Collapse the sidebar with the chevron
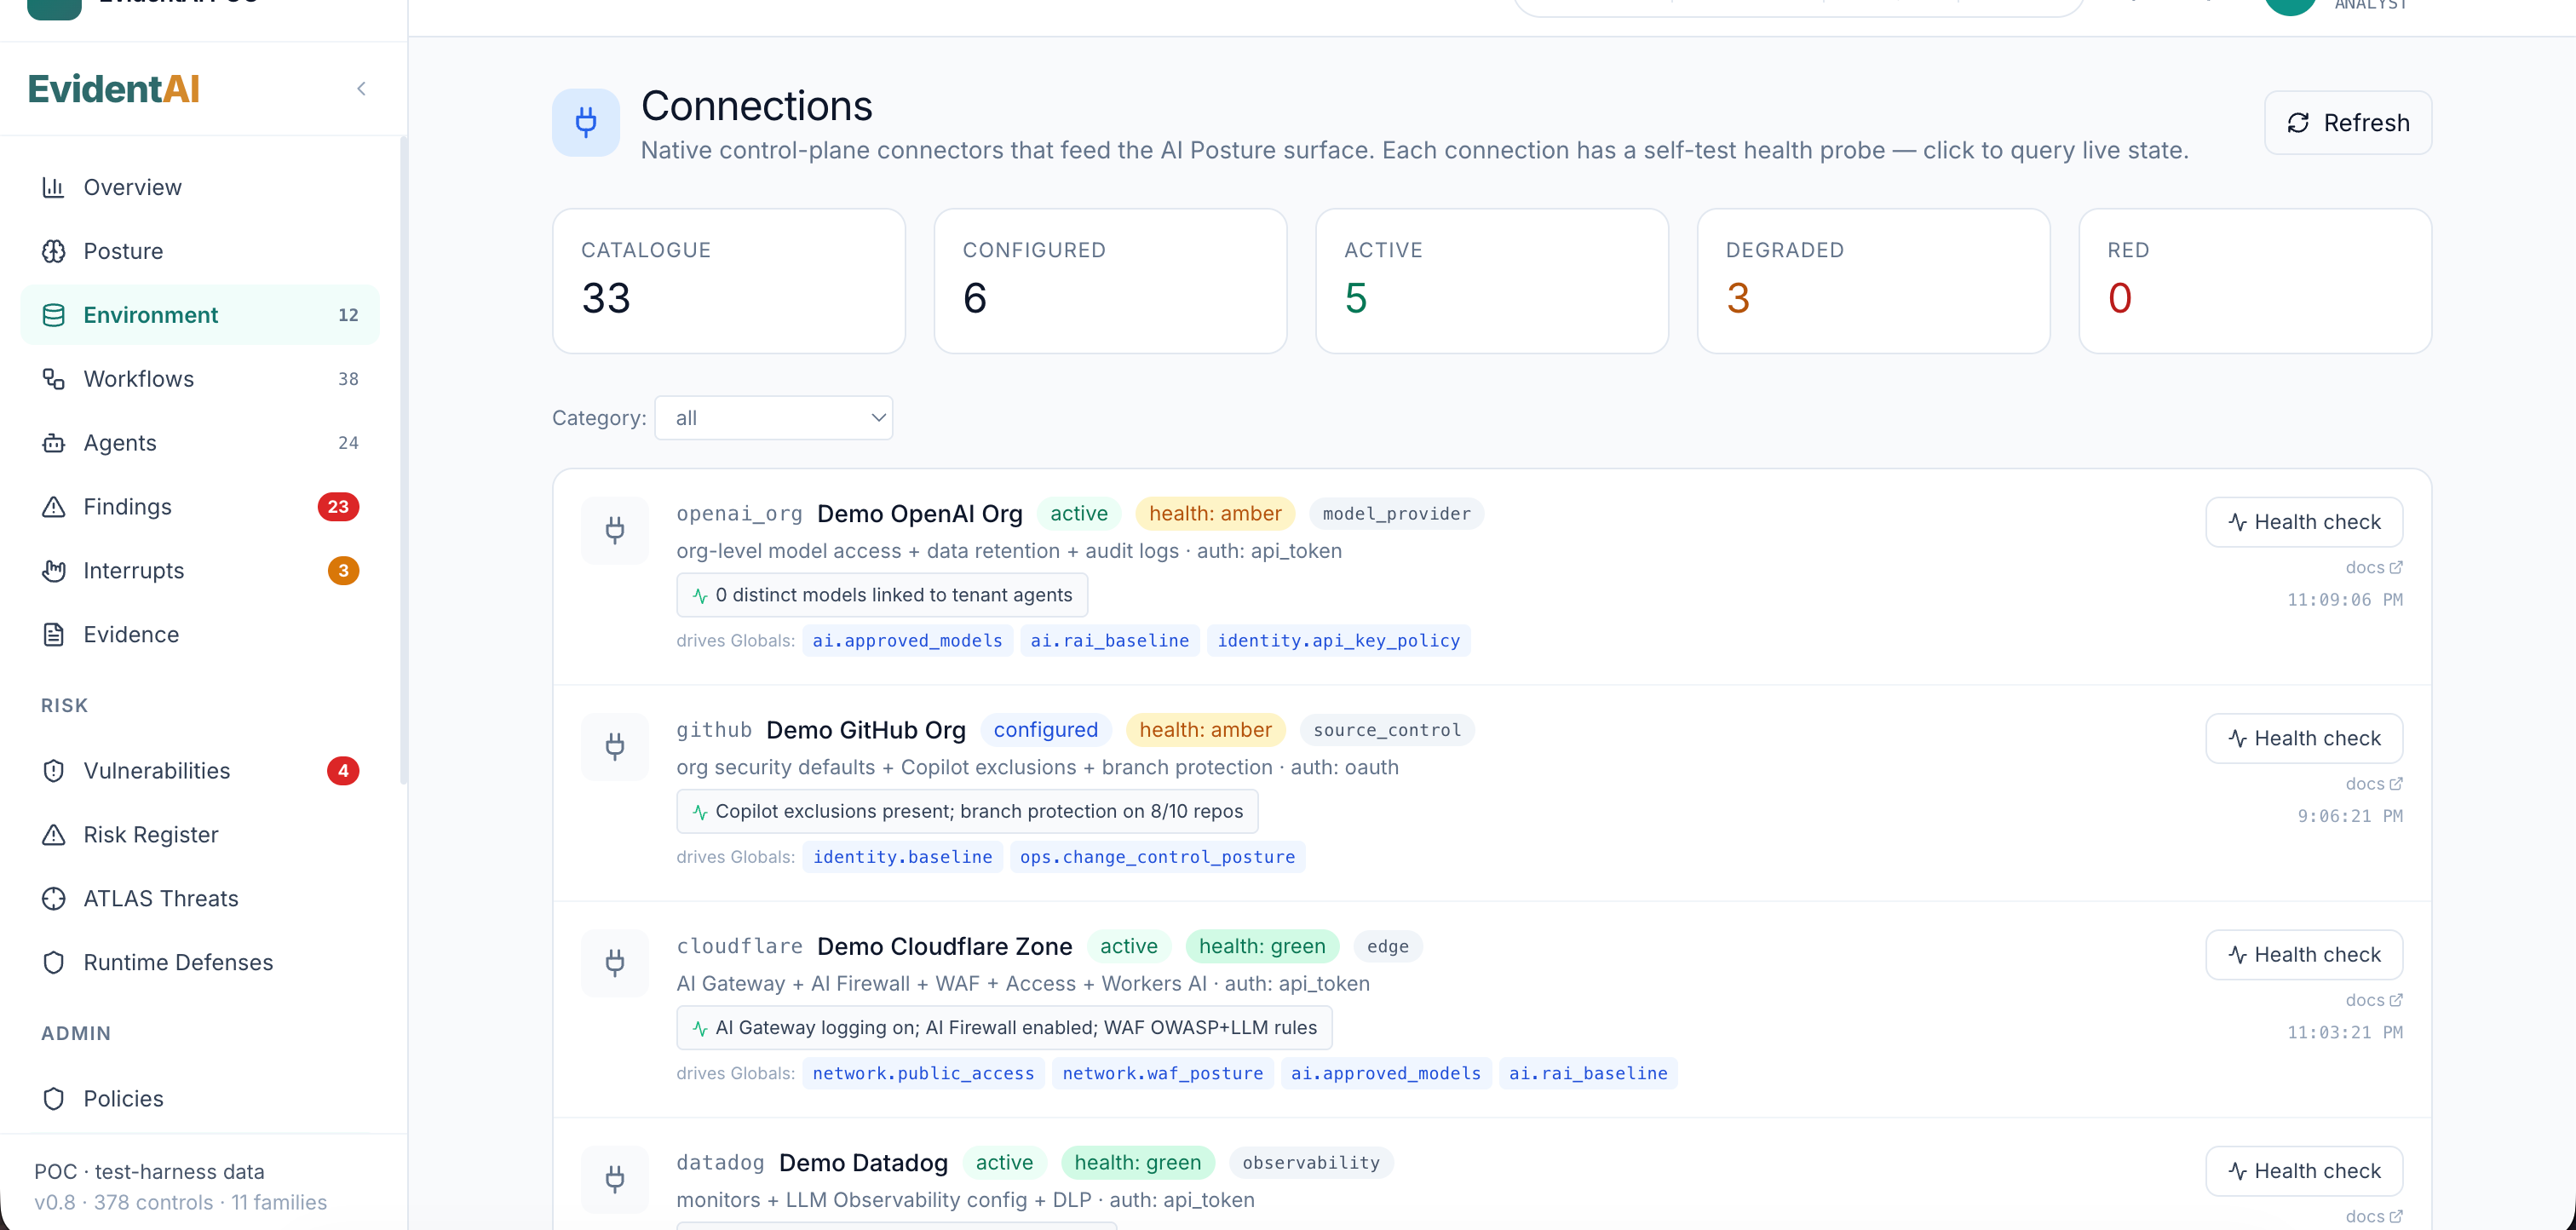 (x=361, y=89)
